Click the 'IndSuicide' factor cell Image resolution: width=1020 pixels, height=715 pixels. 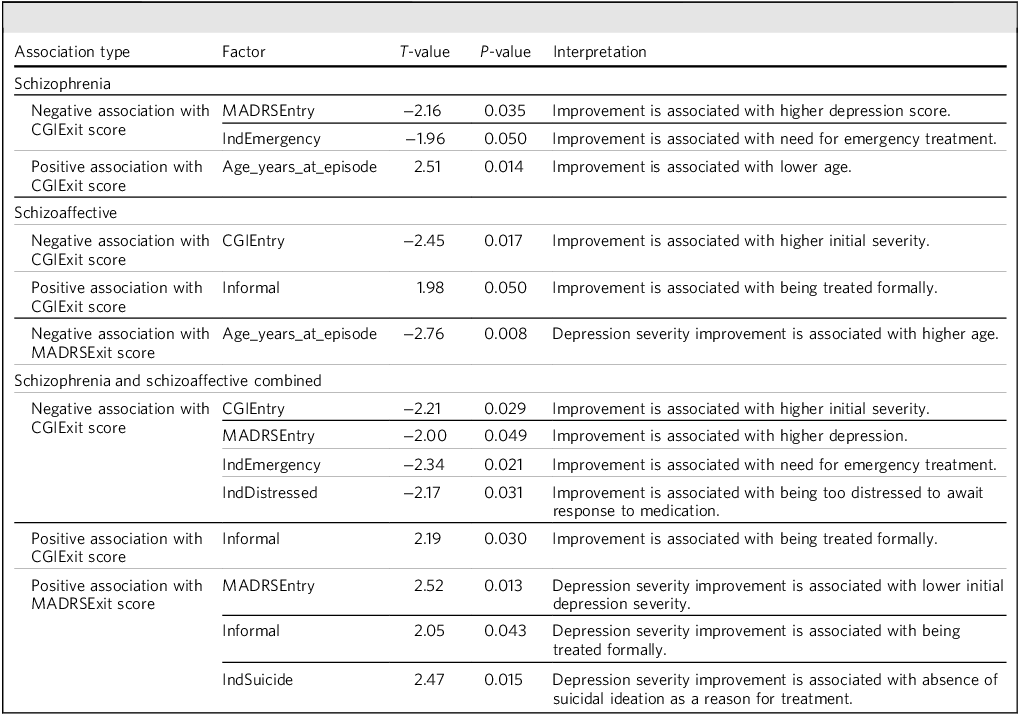(258, 680)
